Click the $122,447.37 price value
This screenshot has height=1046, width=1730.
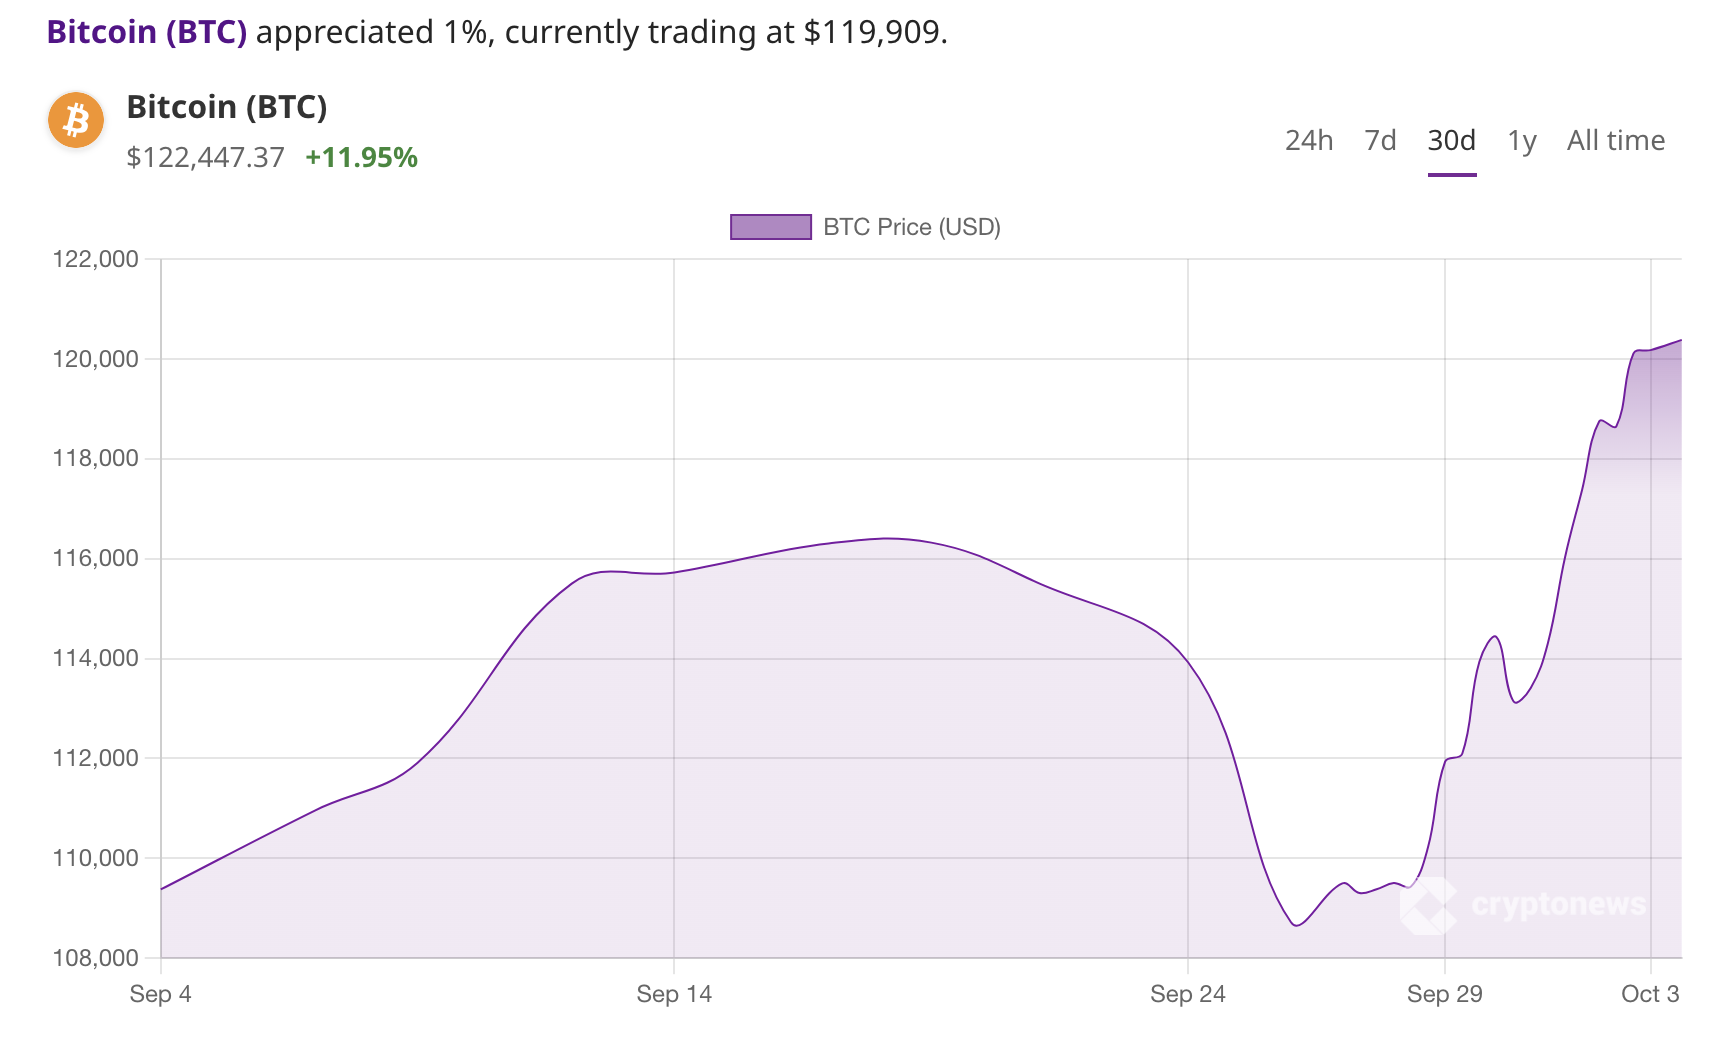pyautogui.click(x=205, y=158)
